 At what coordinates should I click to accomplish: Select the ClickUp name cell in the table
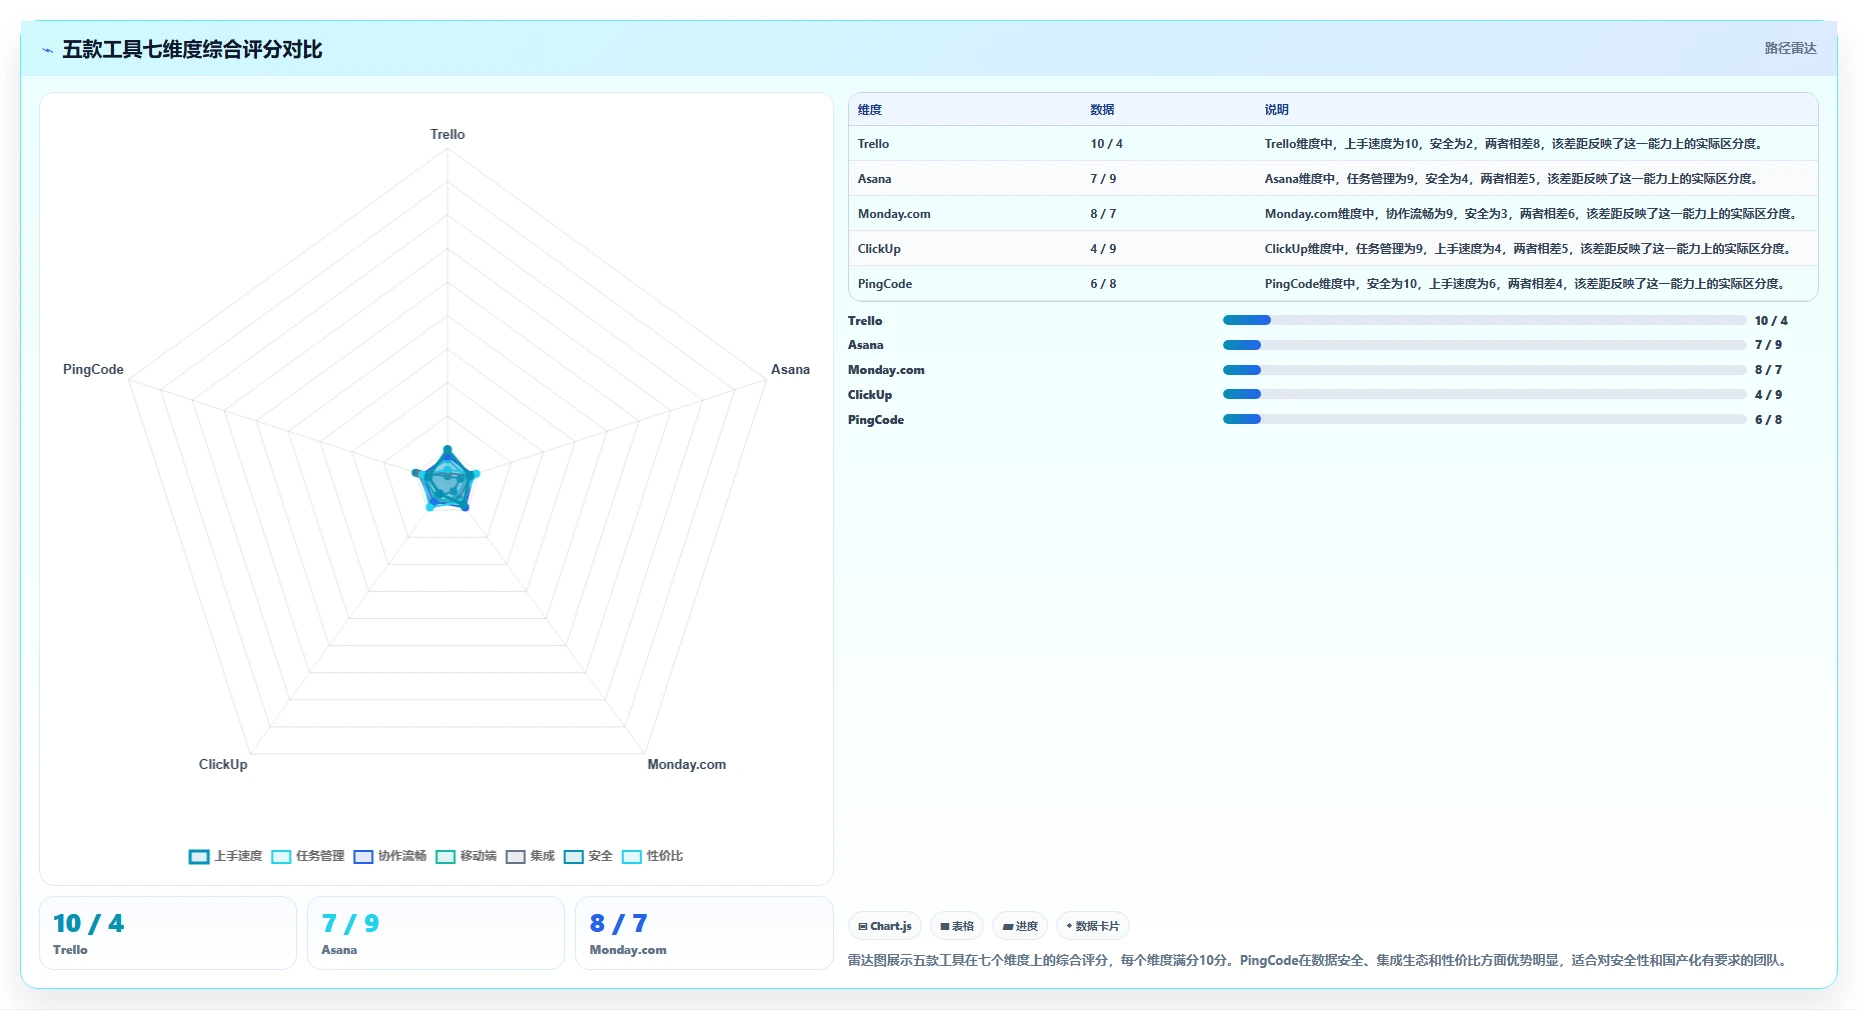tap(965, 249)
